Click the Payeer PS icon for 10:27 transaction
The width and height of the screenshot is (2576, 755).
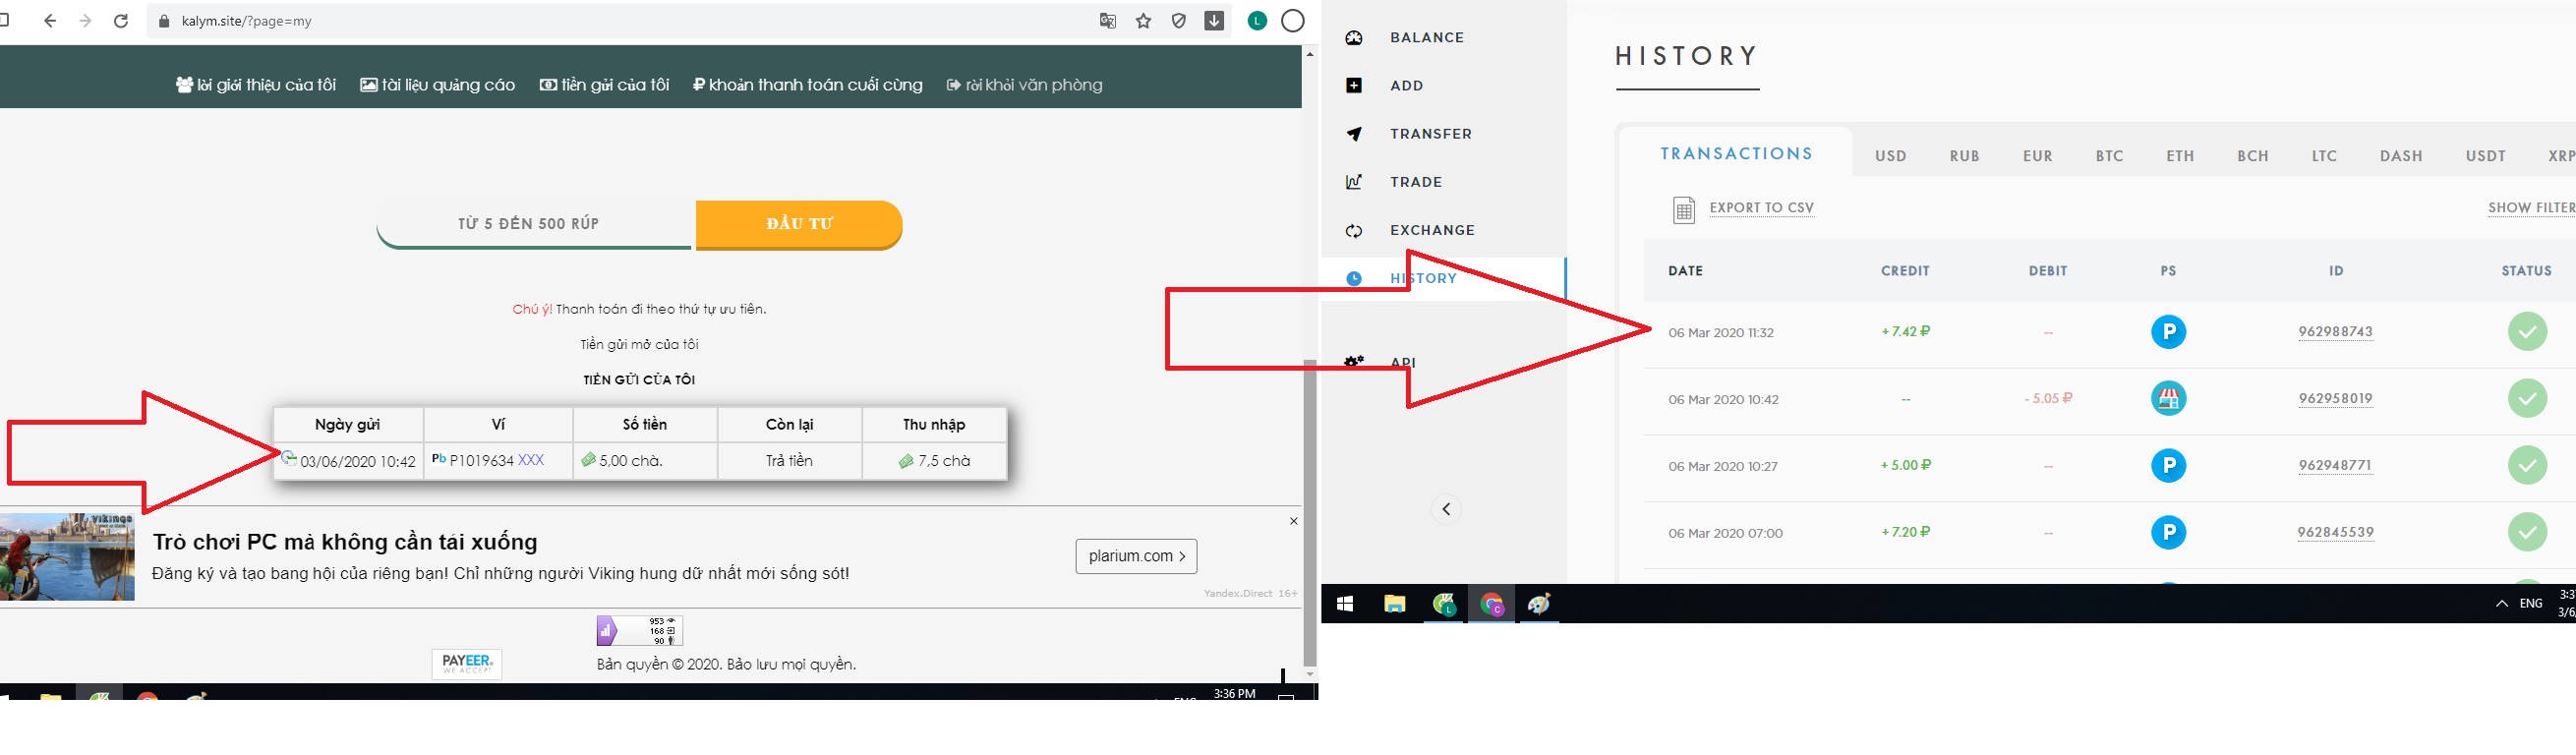click(x=2168, y=466)
